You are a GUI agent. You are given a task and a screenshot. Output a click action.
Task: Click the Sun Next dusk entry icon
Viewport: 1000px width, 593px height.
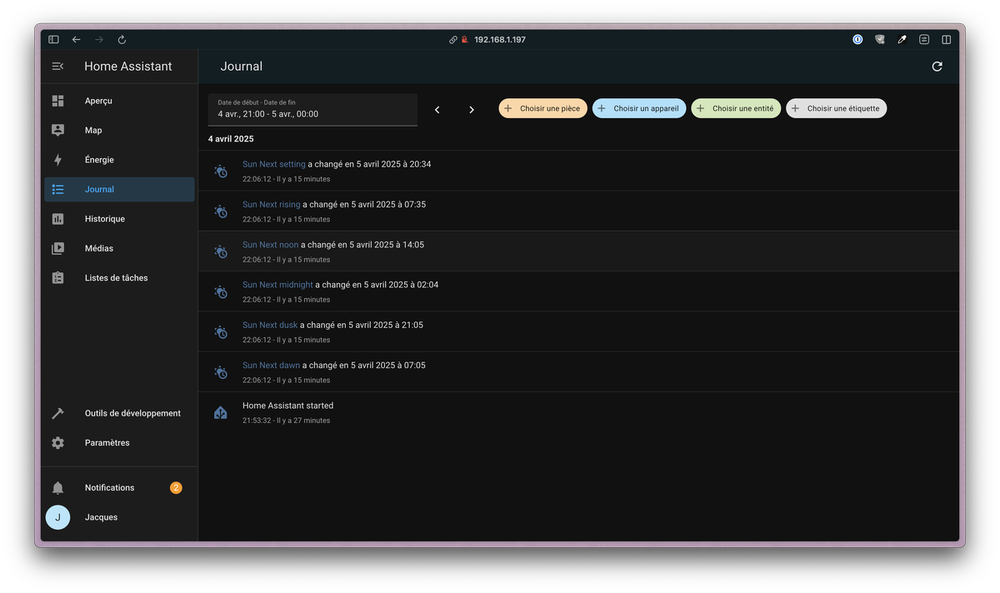pyautogui.click(x=221, y=332)
